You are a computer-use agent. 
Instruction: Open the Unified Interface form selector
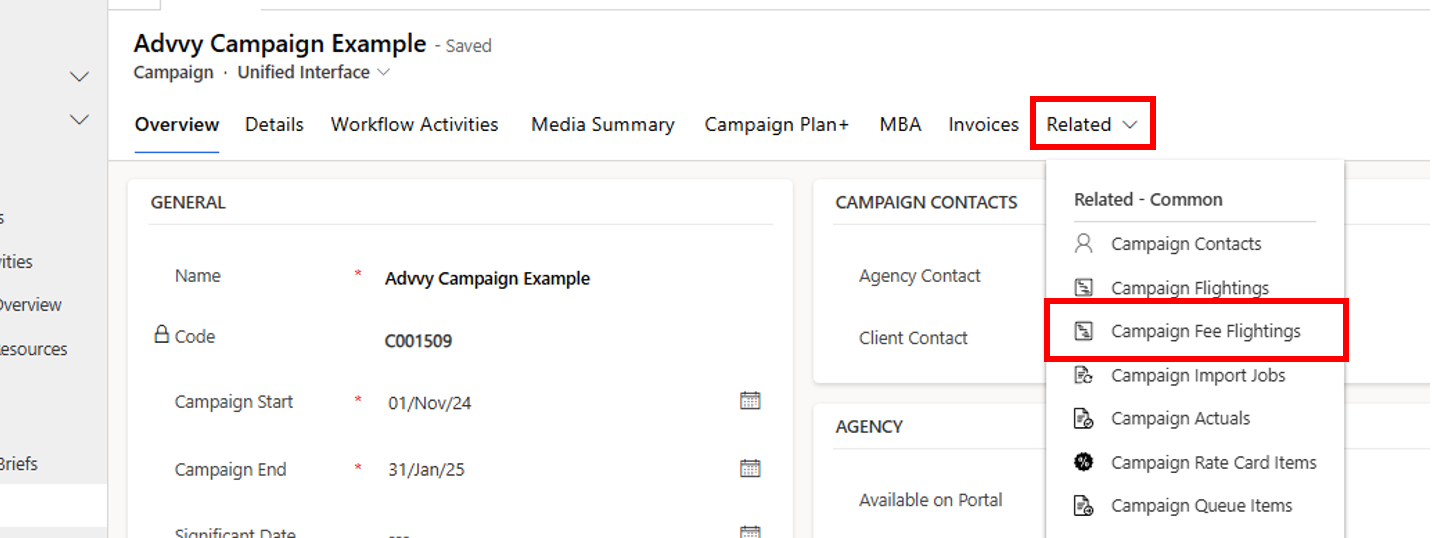tap(313, 73)
